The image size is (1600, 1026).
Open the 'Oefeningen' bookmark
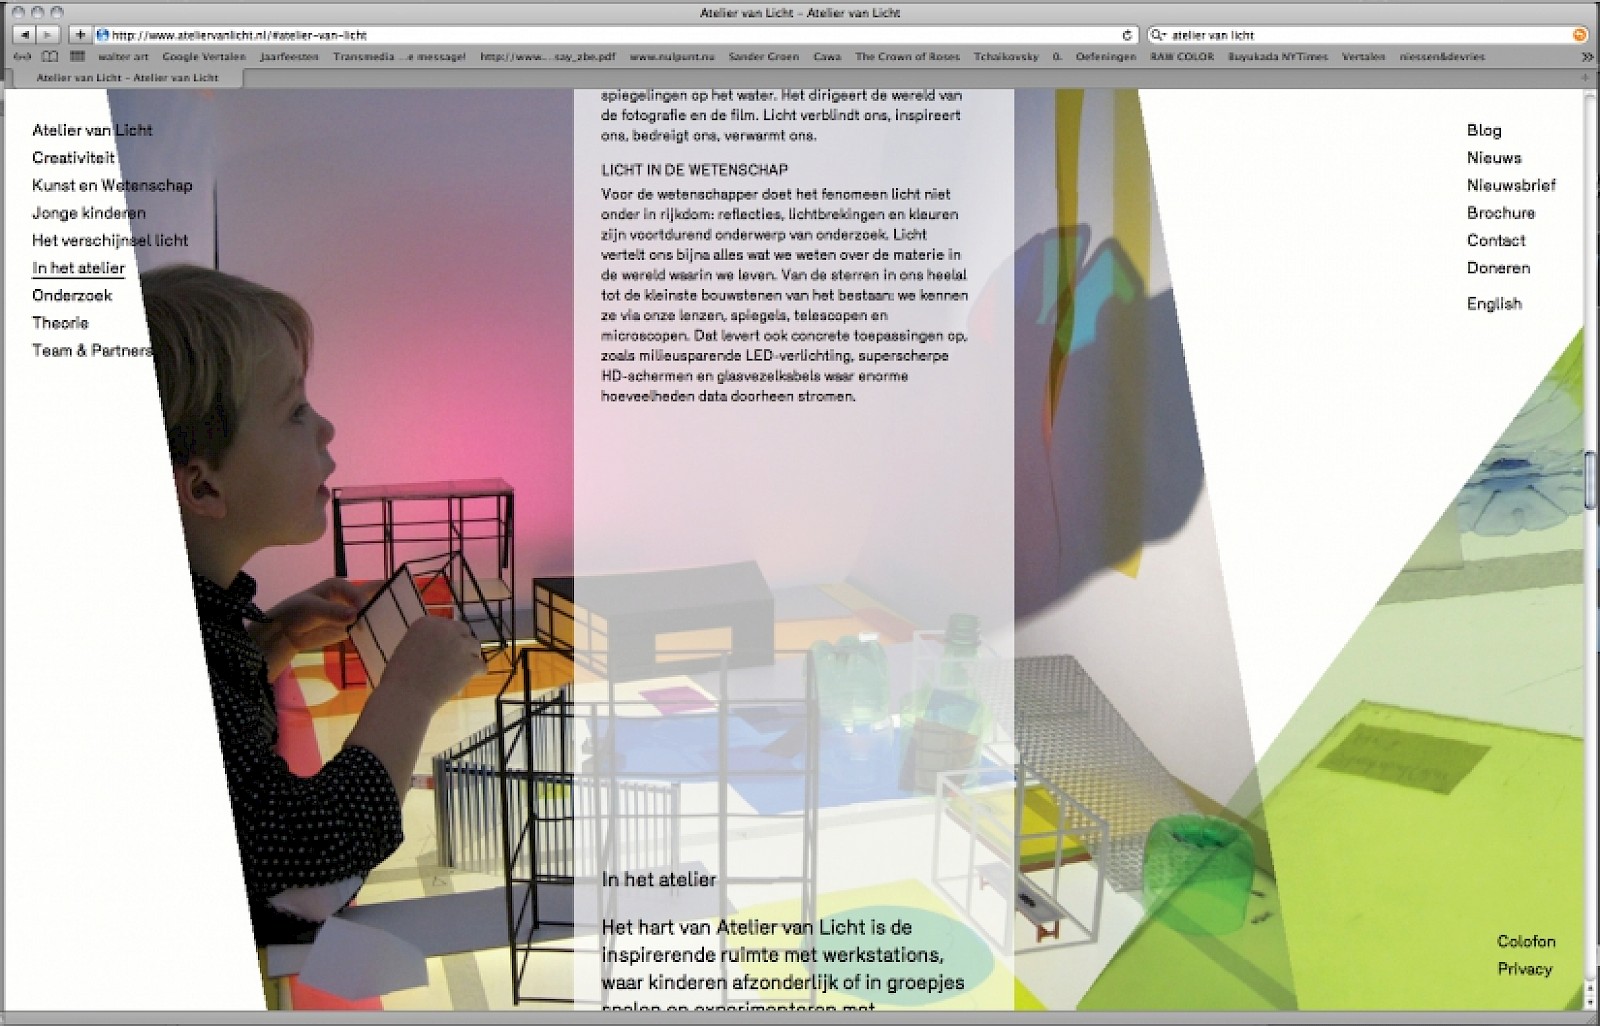click(1106, 57)
